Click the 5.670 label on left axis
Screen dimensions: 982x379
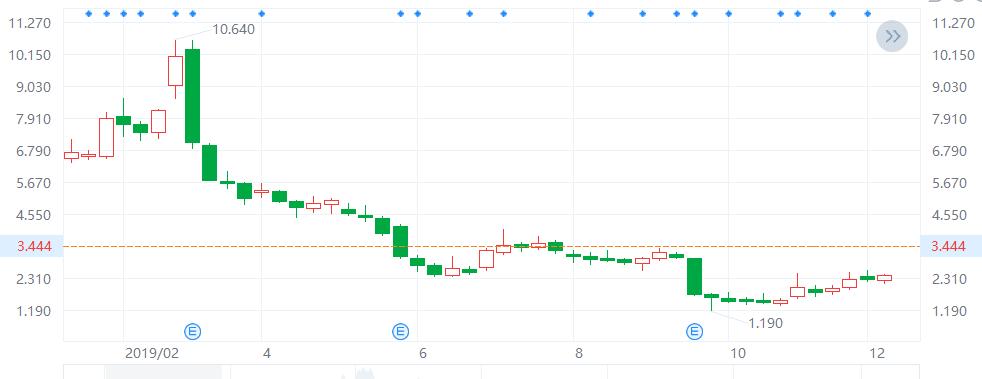coord(34,184)
